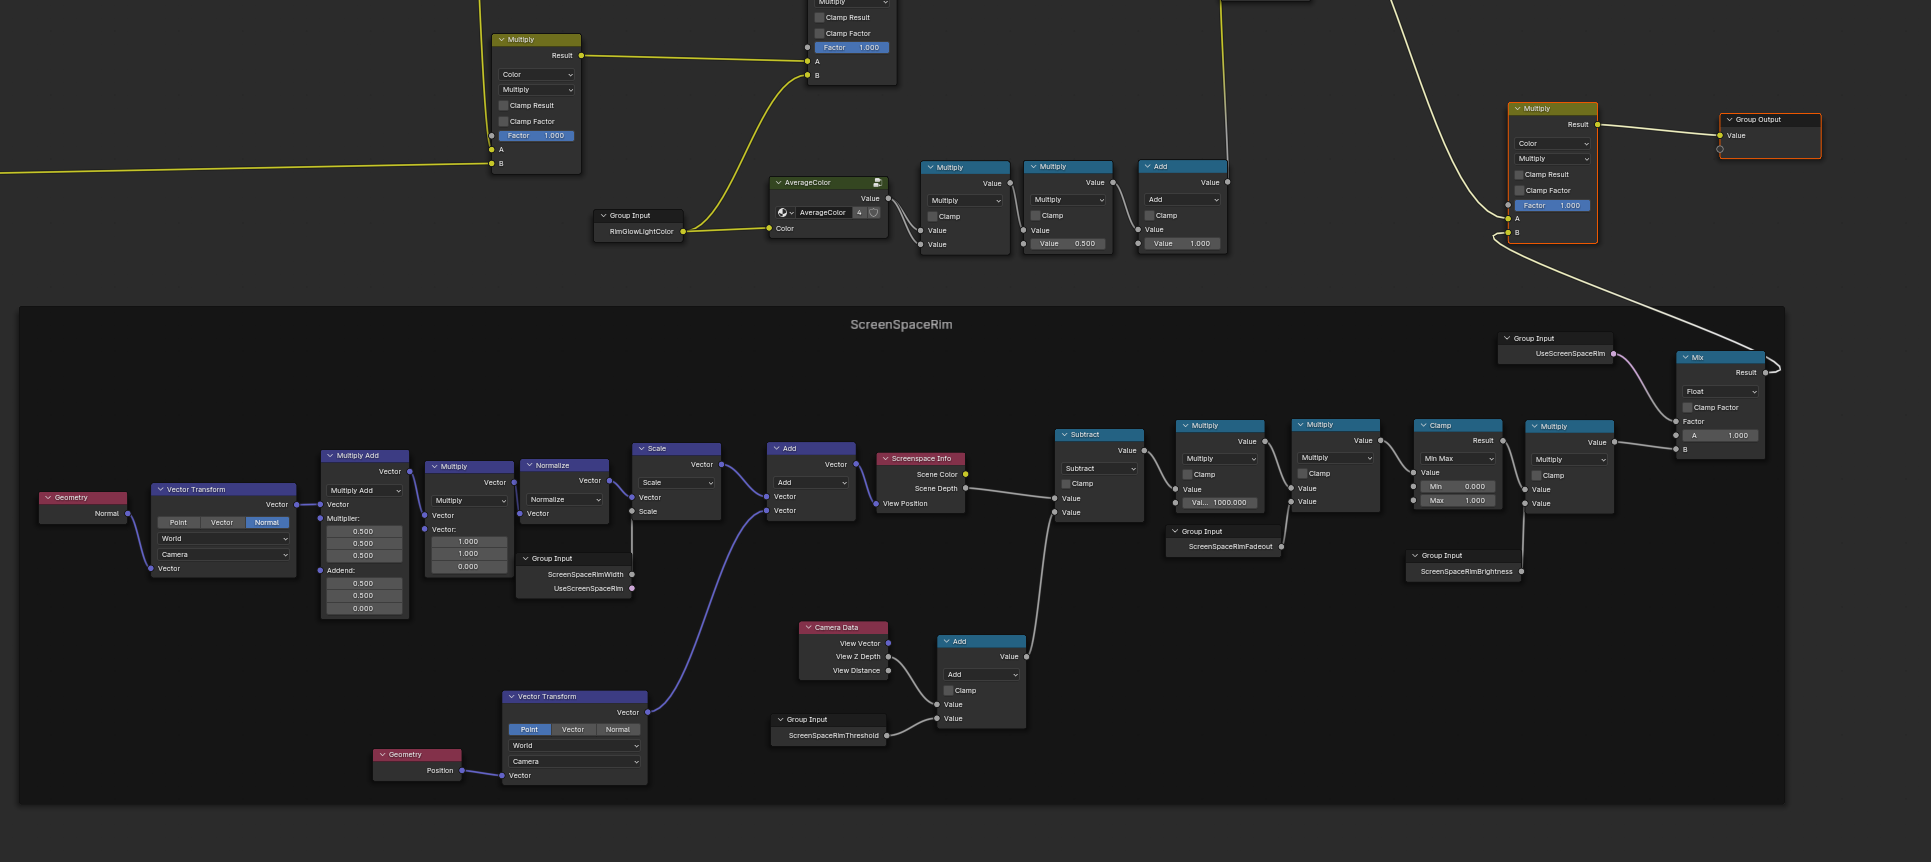This screenshot has height=862, width=1931.
Task: Click the user count 4 button on AverageColor
Action: point(859,213)
